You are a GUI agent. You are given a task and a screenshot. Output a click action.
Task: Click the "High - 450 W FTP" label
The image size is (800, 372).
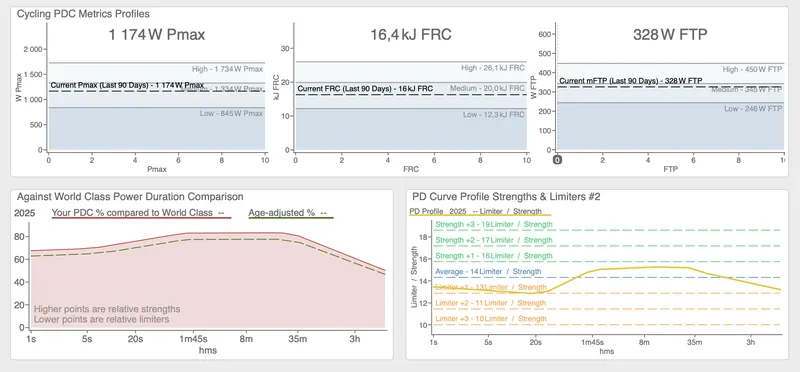(752, 69)
